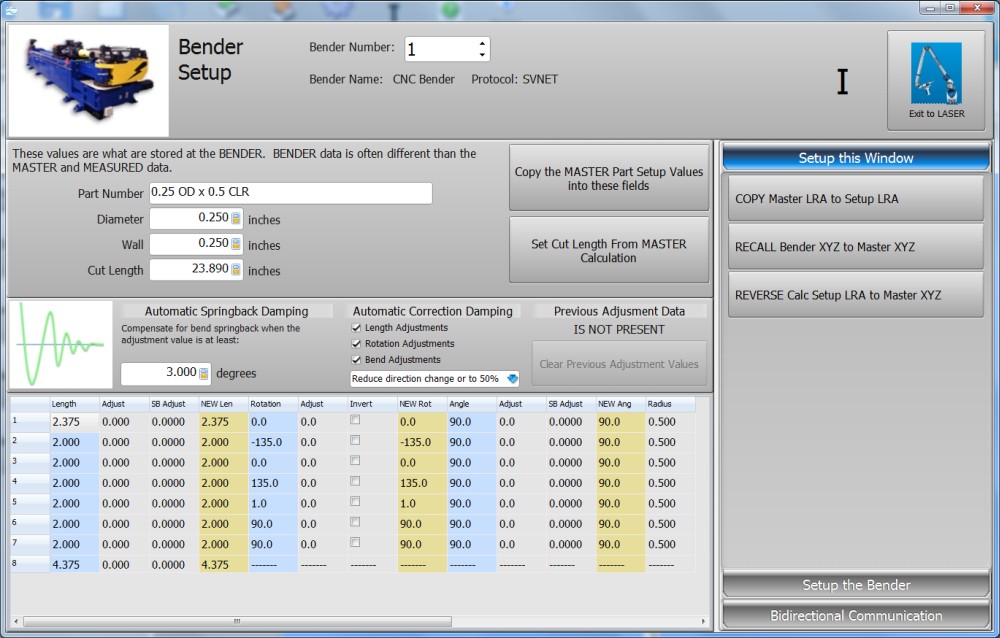
Task: Open the Bidirectional Communication section
Action: 855,616
